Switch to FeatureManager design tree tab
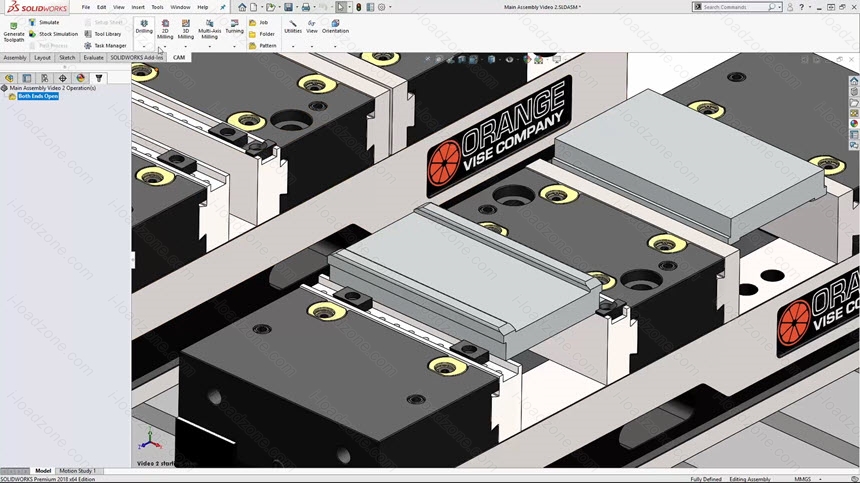860x483 pixels. [9, 78]
